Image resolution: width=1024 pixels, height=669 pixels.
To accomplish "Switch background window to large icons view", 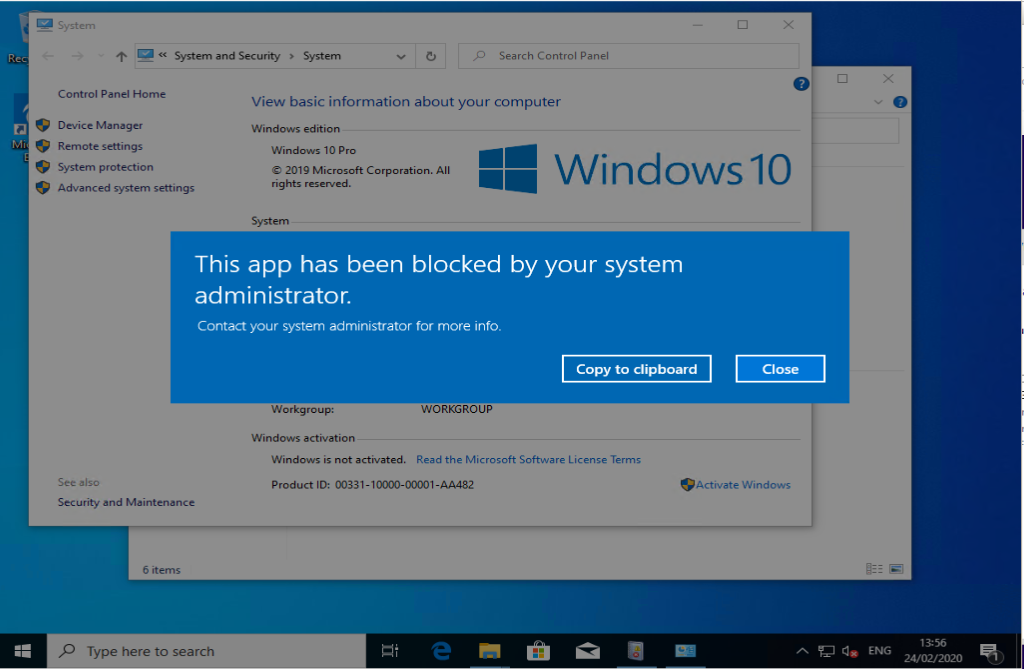I will point(897,569).
